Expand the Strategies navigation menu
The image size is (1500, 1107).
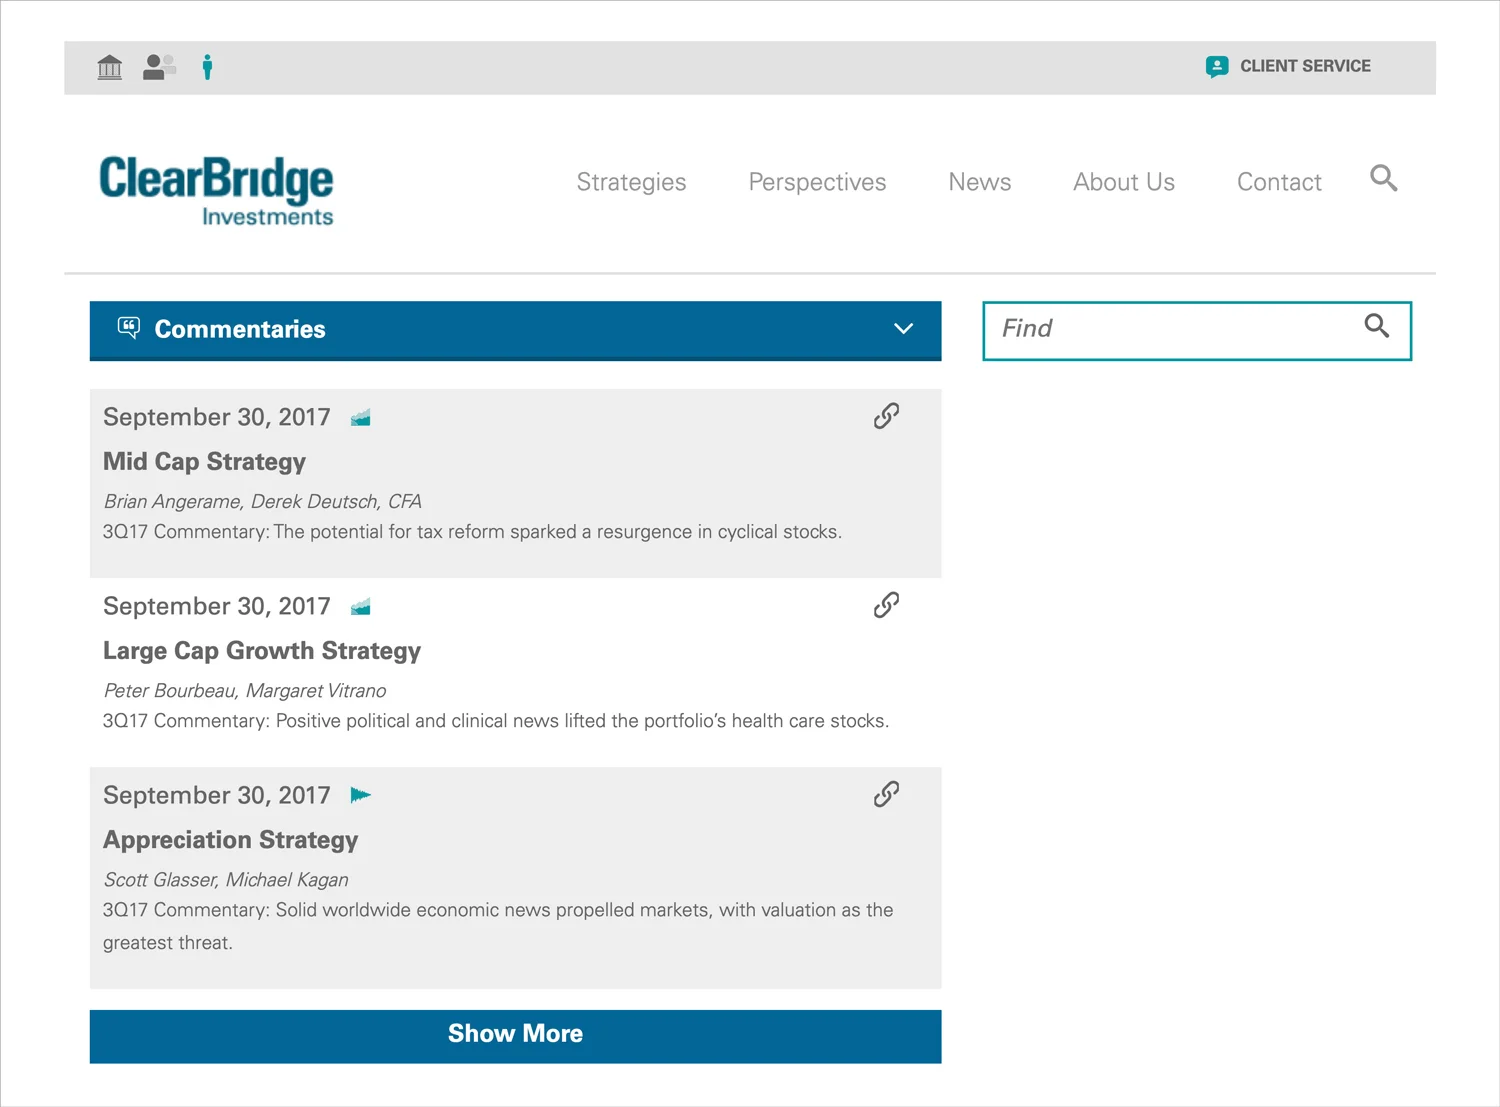(631, 182)
